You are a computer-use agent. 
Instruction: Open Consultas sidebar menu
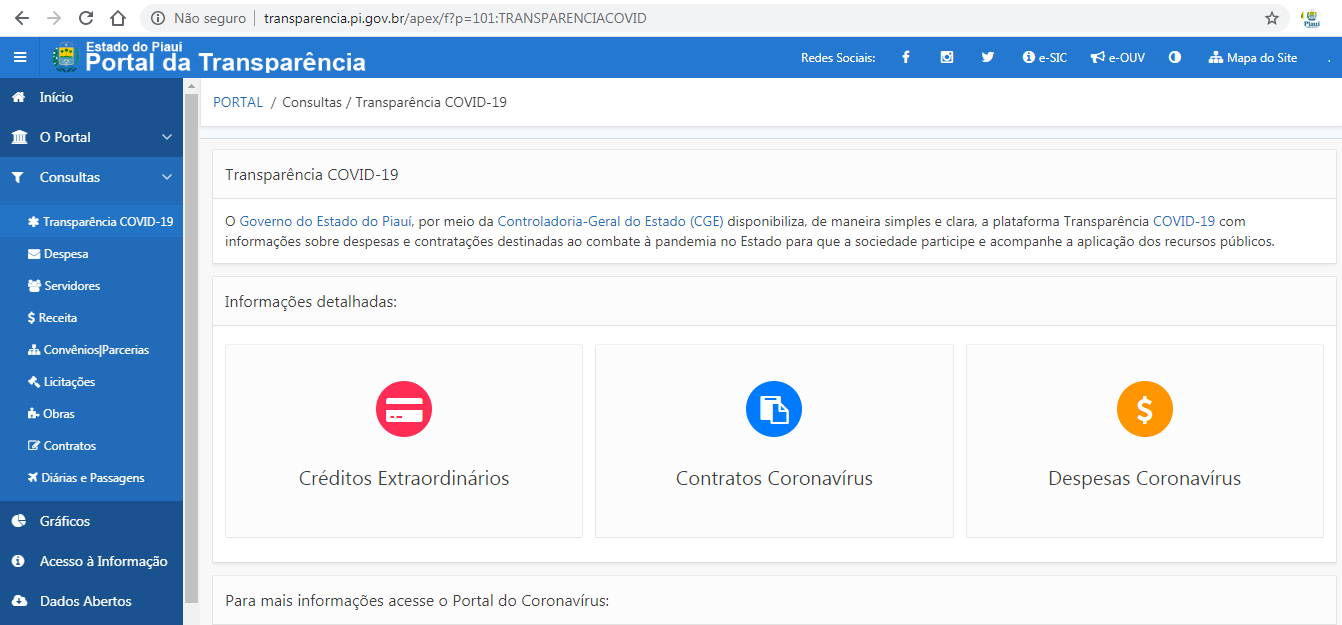coord(70,177)
